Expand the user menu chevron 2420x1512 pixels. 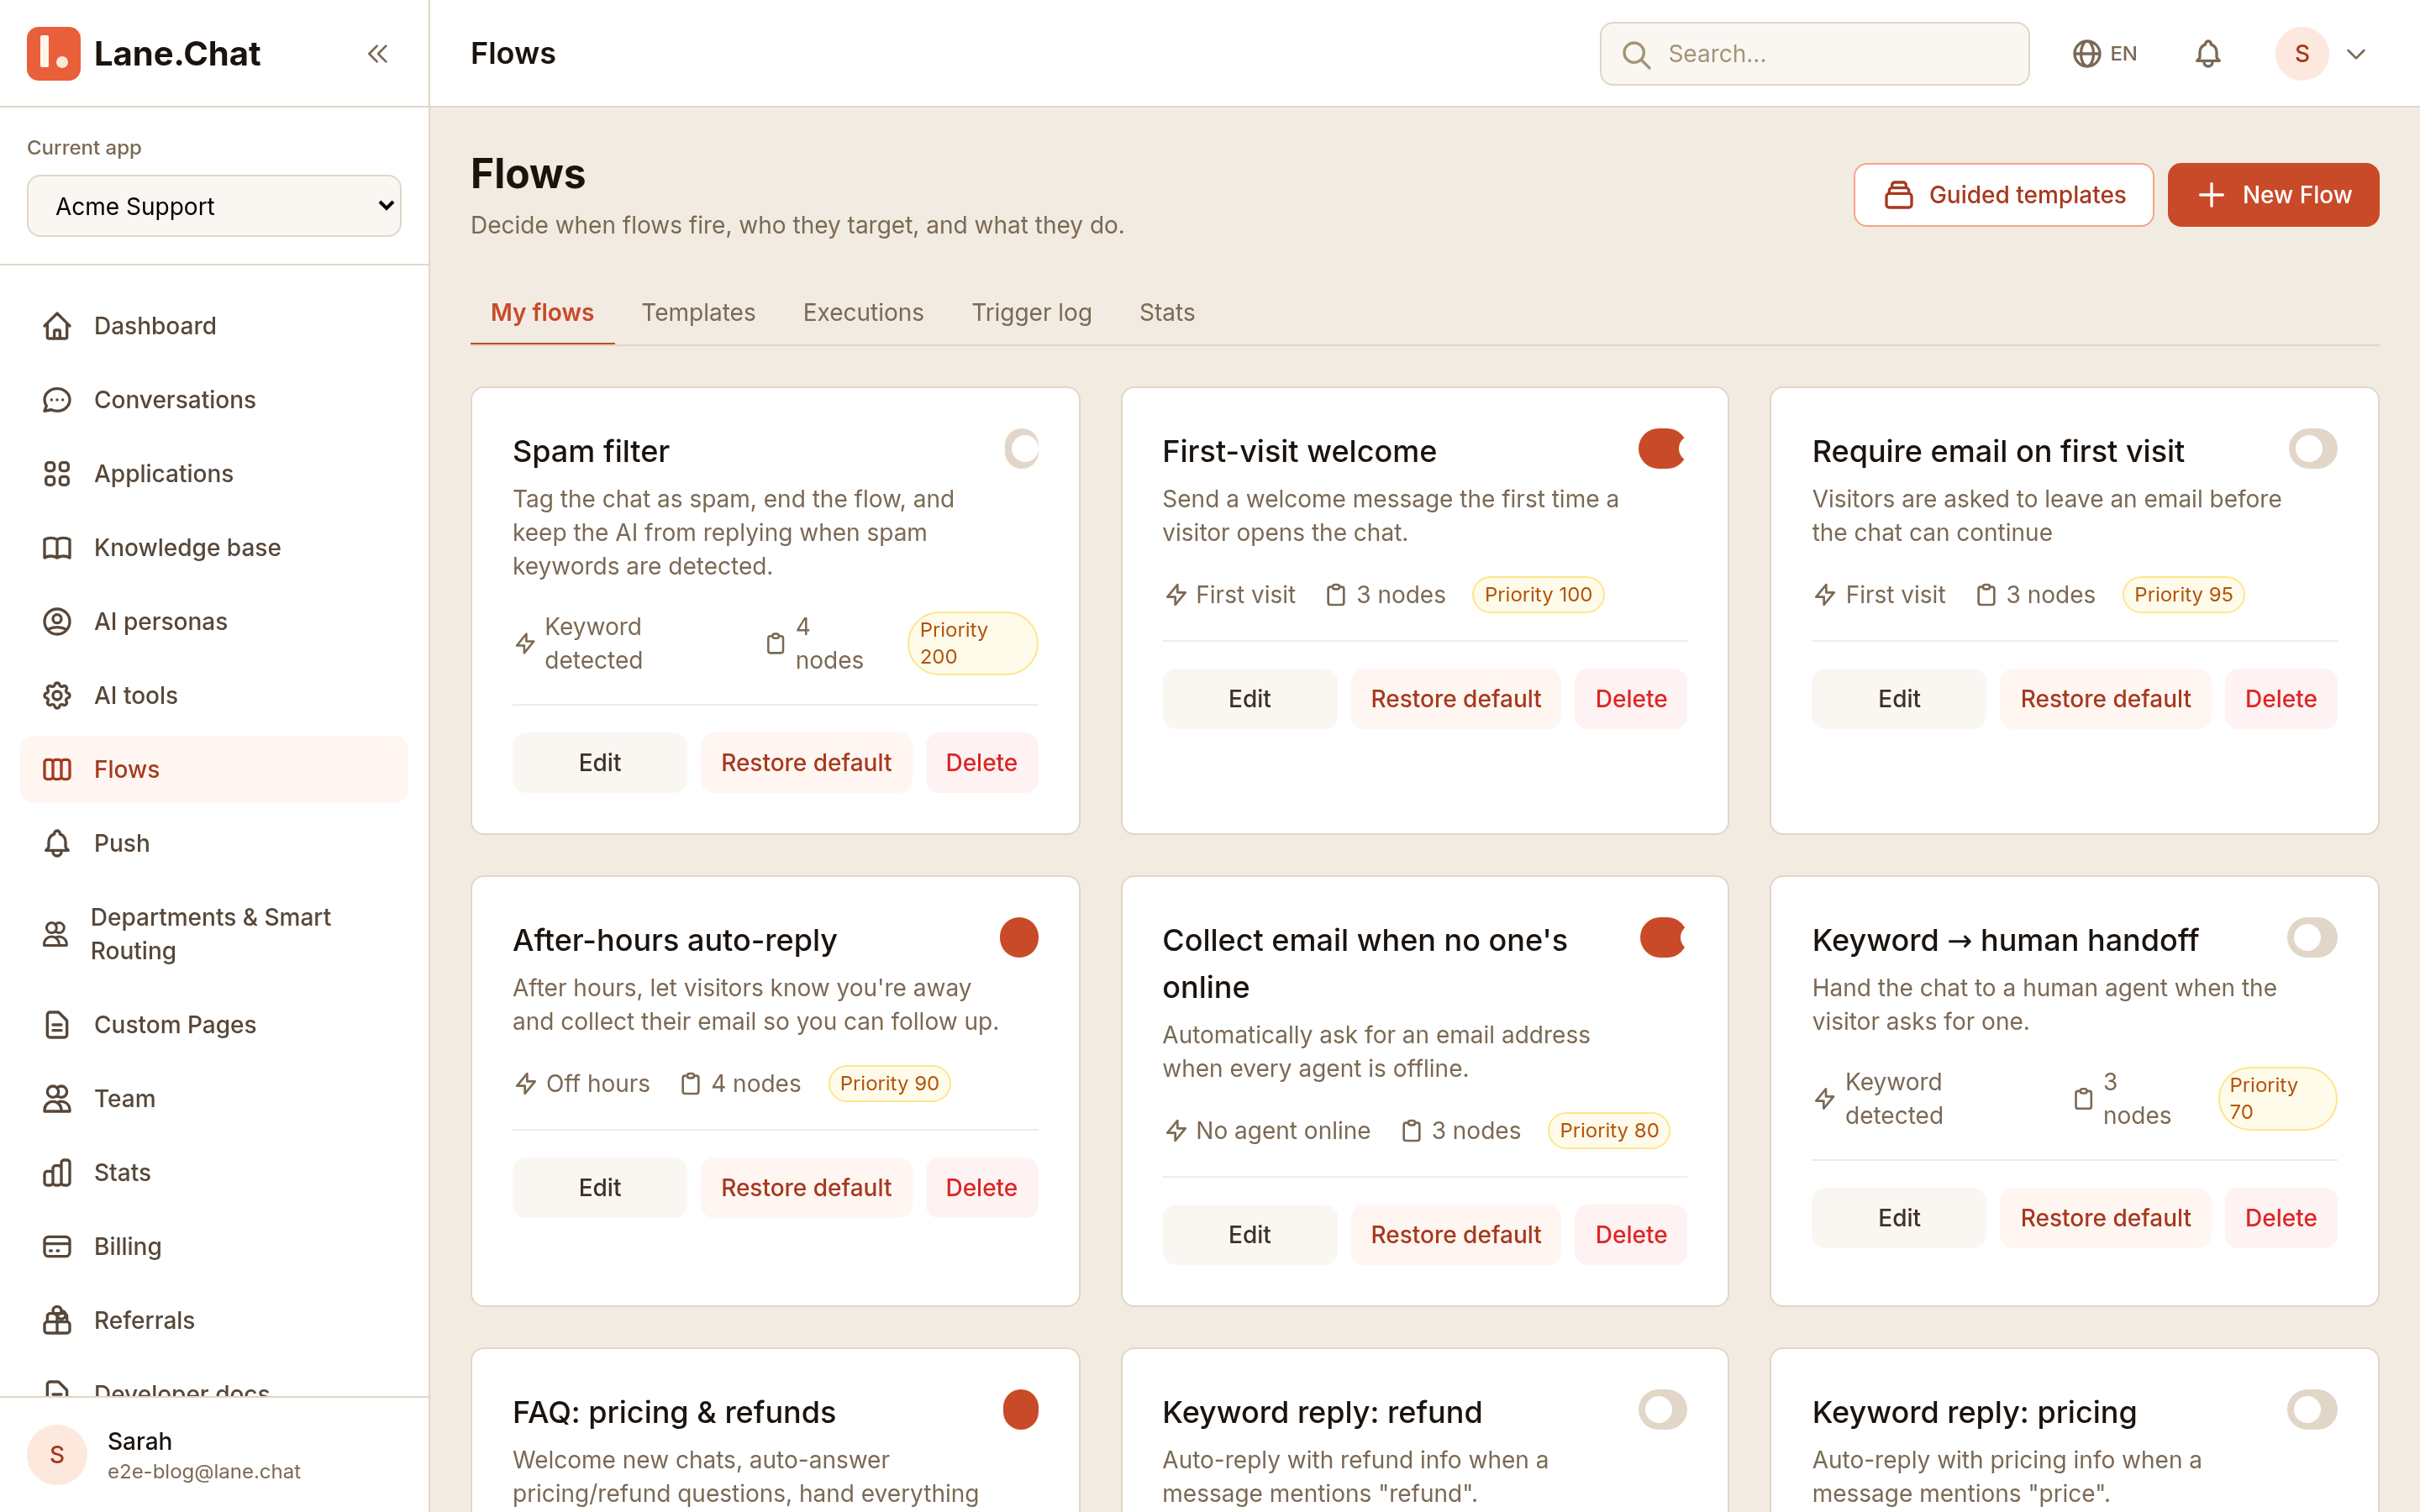pos(2356,54)
